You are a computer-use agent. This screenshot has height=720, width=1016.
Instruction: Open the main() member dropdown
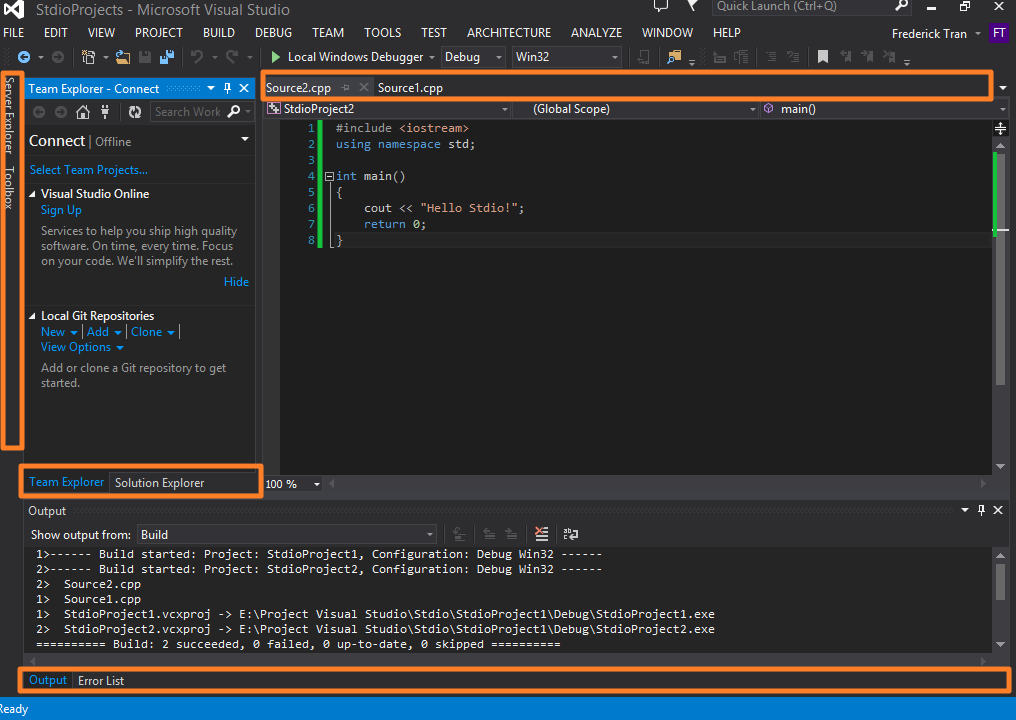click(883, 109)
